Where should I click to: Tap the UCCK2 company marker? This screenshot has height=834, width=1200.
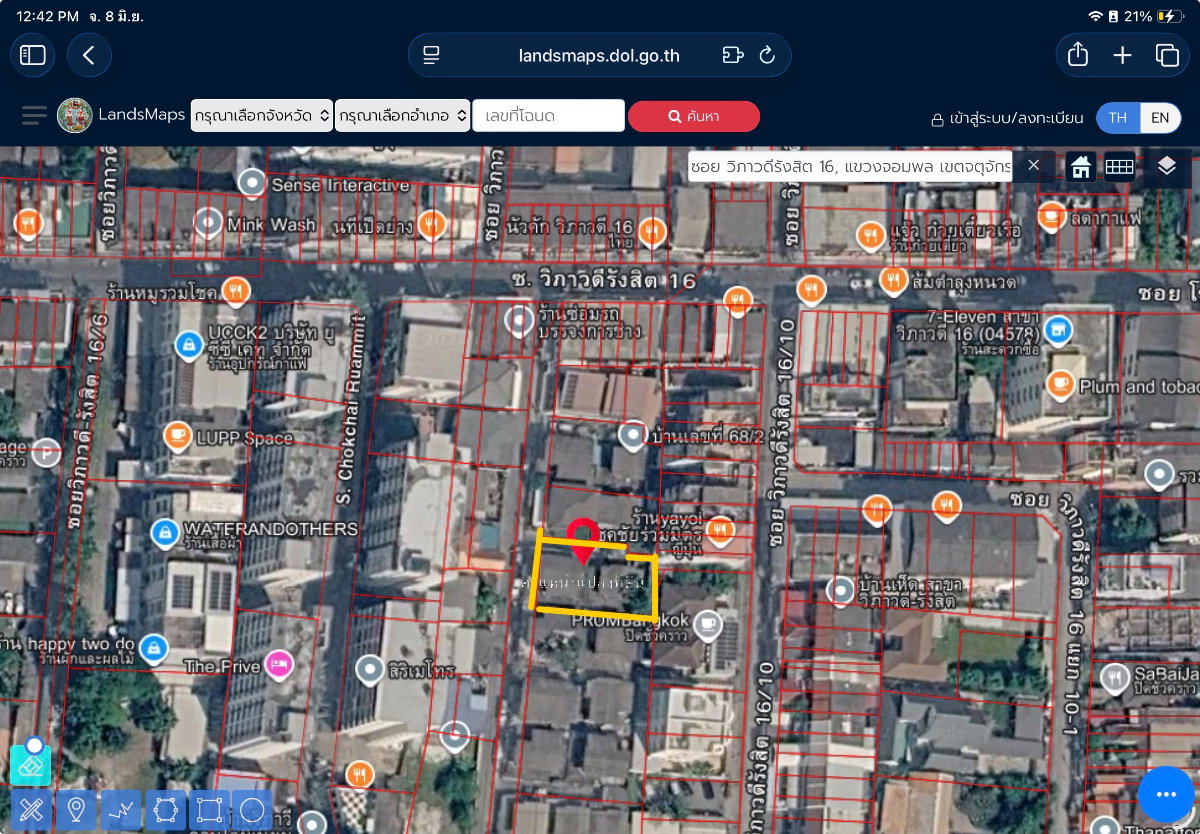187,346
